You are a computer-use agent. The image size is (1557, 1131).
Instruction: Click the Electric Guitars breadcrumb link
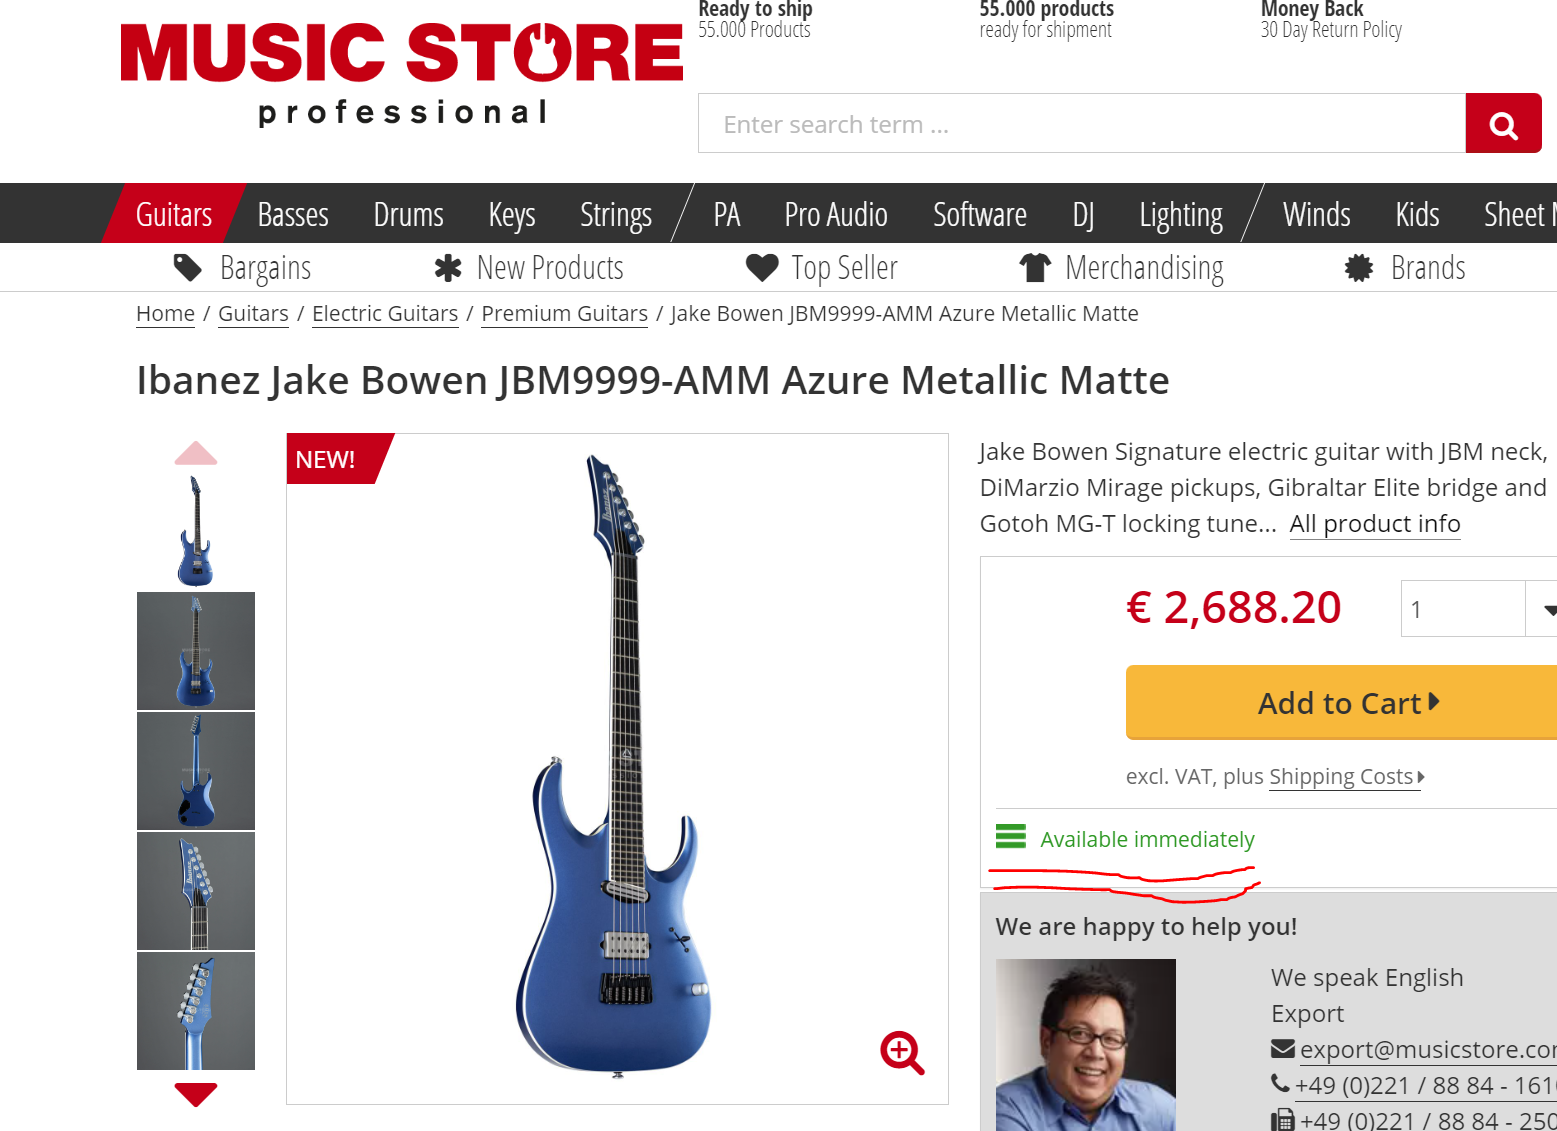pos(385,314)
